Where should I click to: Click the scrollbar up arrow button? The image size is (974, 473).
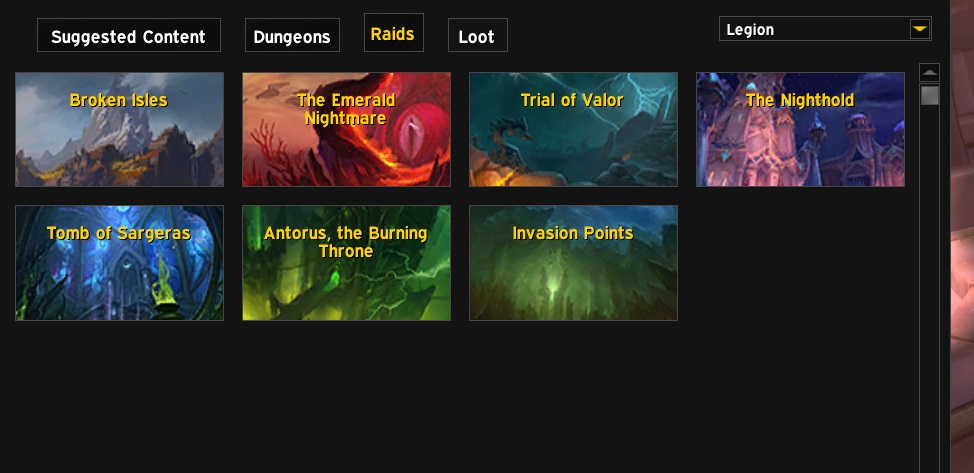(x=929, y=73)
